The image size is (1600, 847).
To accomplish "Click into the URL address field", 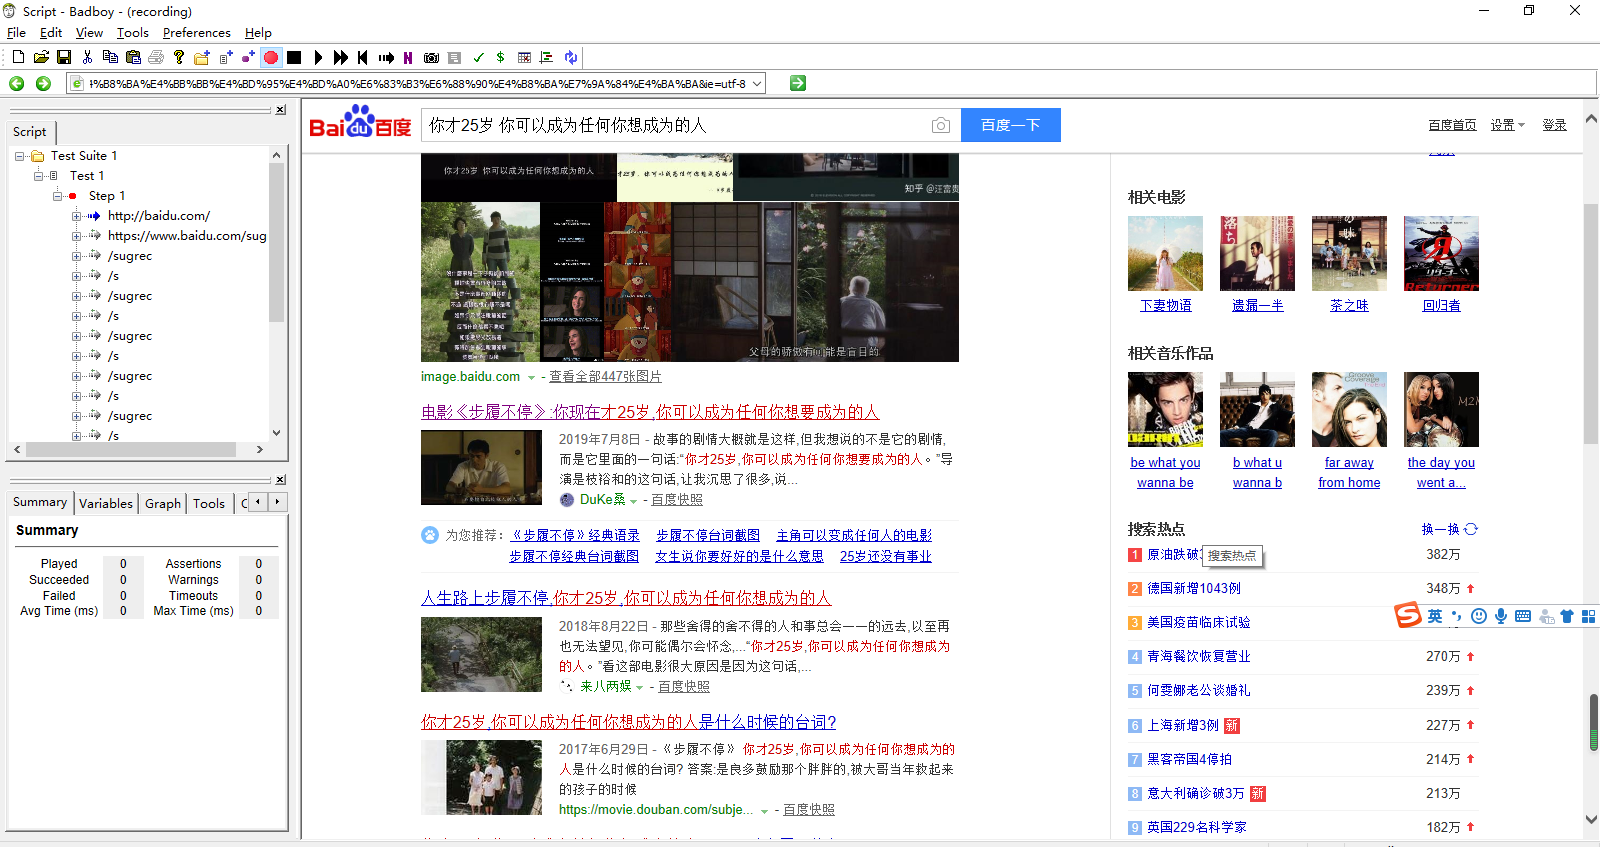I will (417, 84).
